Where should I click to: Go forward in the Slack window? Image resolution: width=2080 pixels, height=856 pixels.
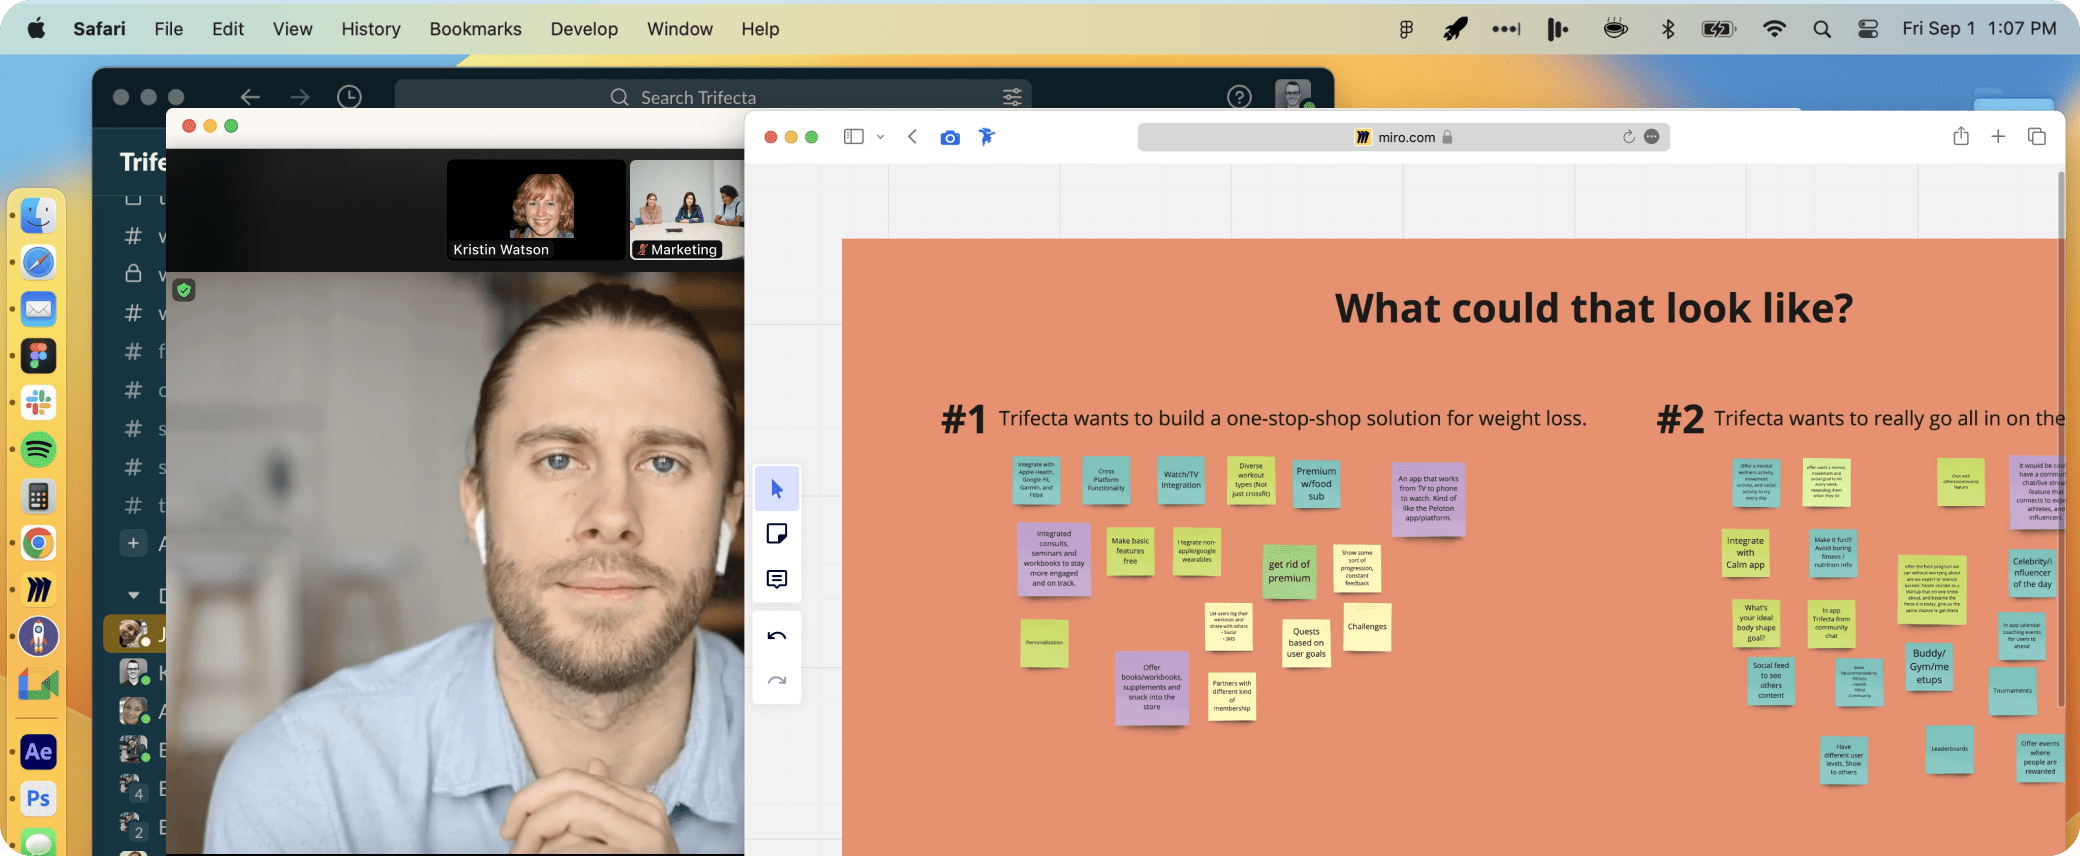pos(299,97)
